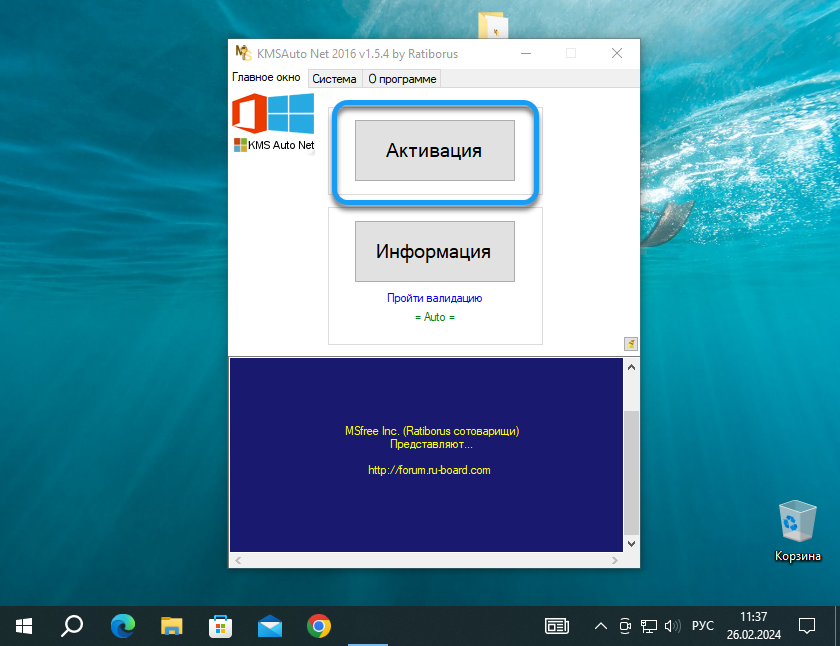
Task: Expand hidden system tray icons chevron
Action: point(601,626)
